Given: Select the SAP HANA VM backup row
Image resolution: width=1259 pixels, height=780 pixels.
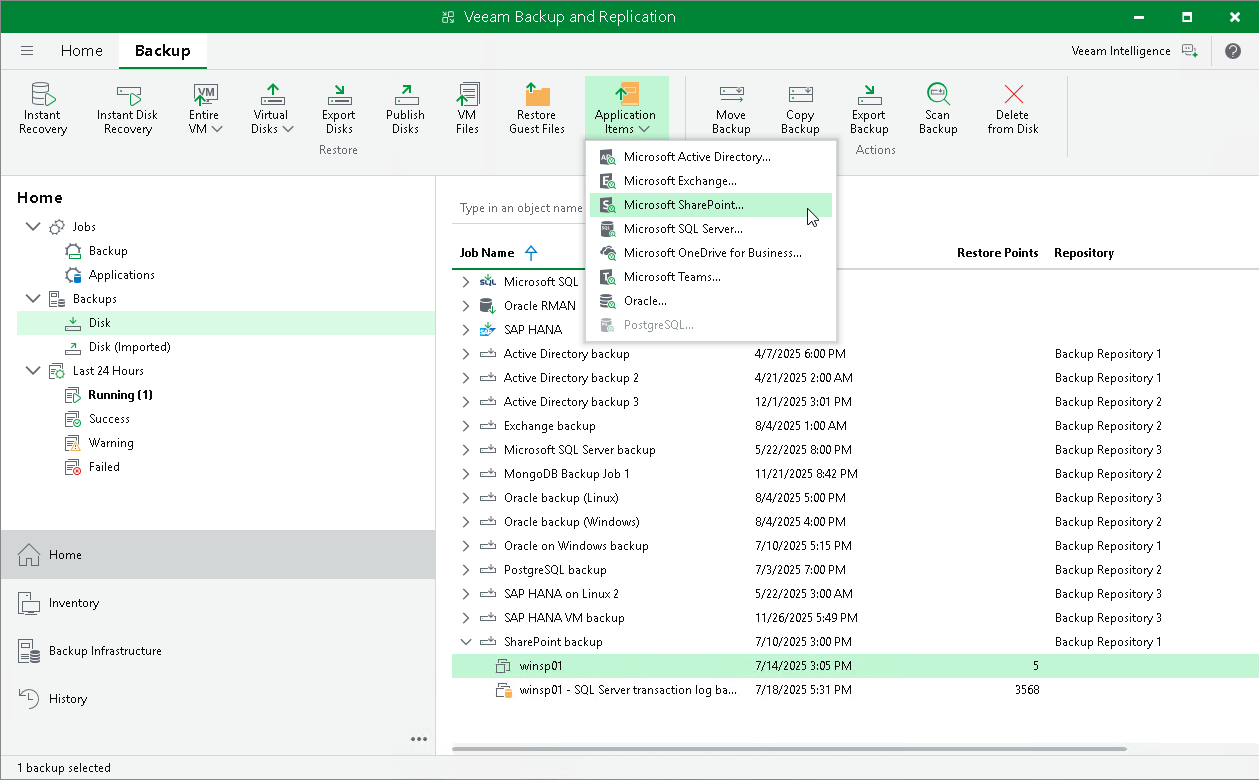Looking at the screenshot, I should (x=855, y=618).
